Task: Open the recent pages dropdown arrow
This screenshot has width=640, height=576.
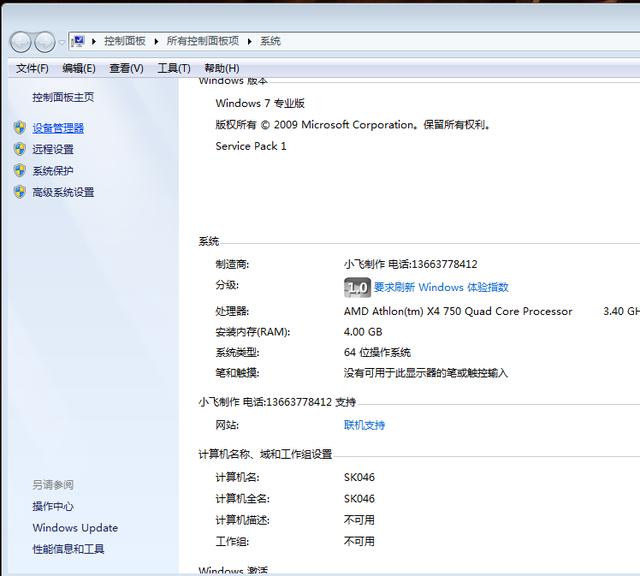Action: [62, 42]
